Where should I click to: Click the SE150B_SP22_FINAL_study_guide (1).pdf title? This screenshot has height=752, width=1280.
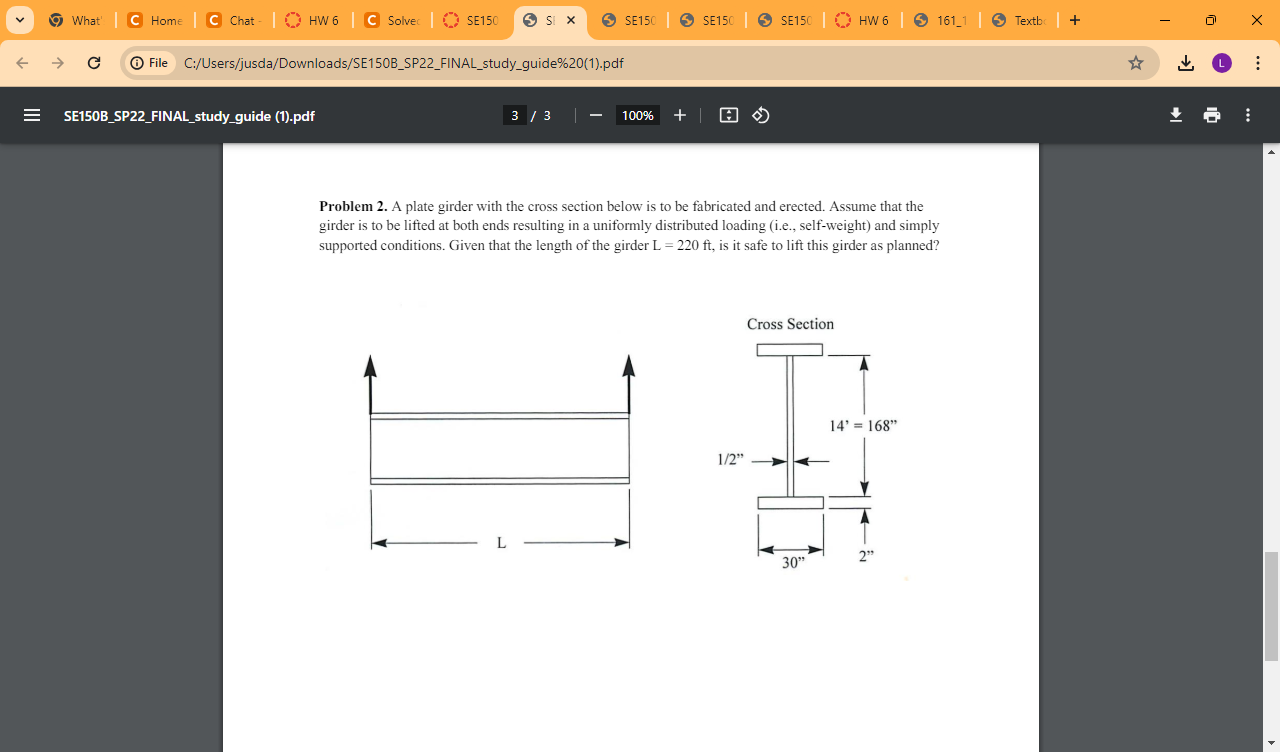pos(189,116)
